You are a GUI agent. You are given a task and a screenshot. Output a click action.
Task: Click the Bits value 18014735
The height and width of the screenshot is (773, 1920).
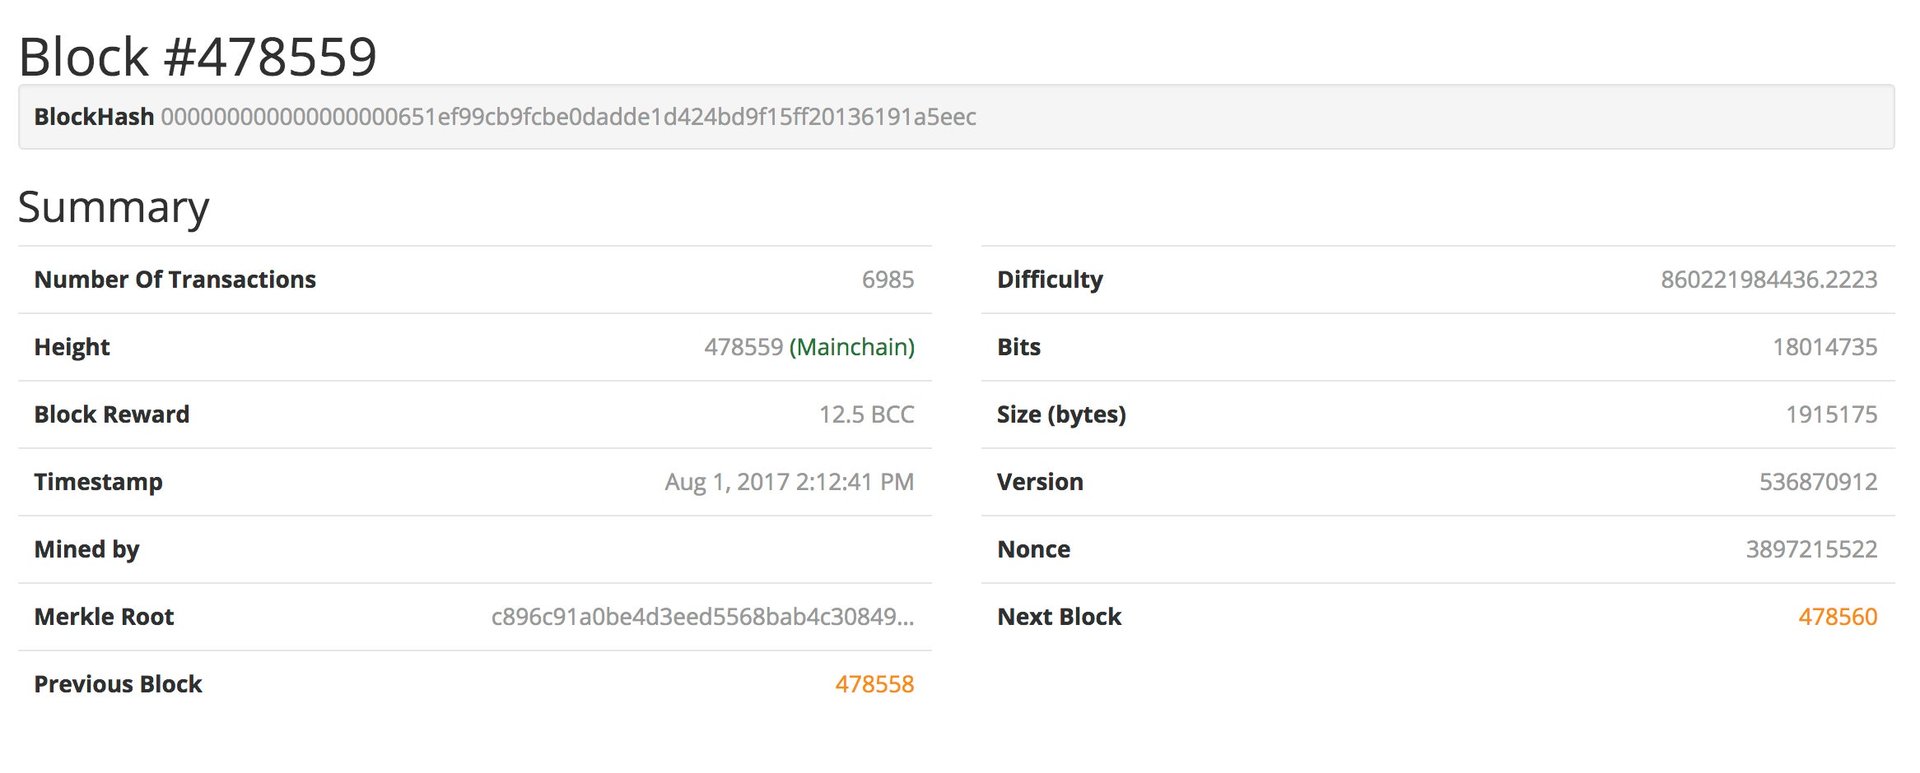click(1825, 347)
